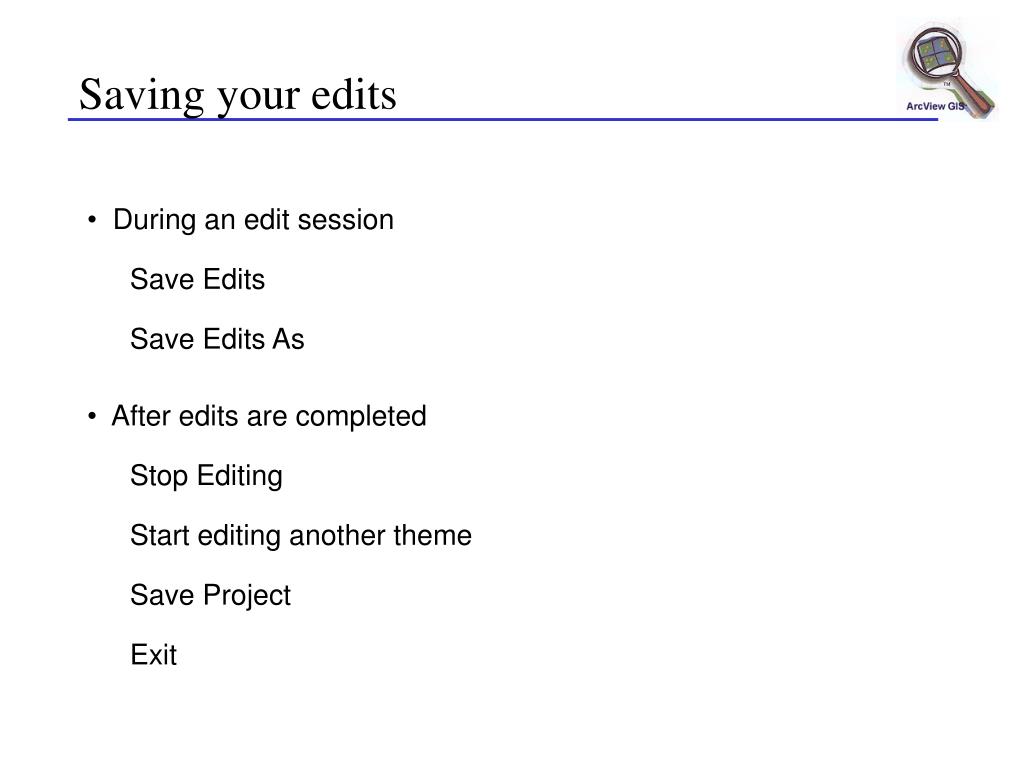The width and height of the screenshot is (1024, 768).
Task: Select the Start editing another theme text
Action: click(300, 536)
